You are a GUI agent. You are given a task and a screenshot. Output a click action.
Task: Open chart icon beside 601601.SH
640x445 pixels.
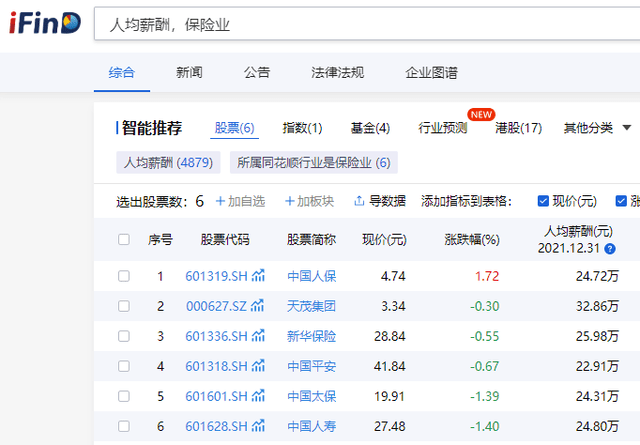(x=258, y=396)
